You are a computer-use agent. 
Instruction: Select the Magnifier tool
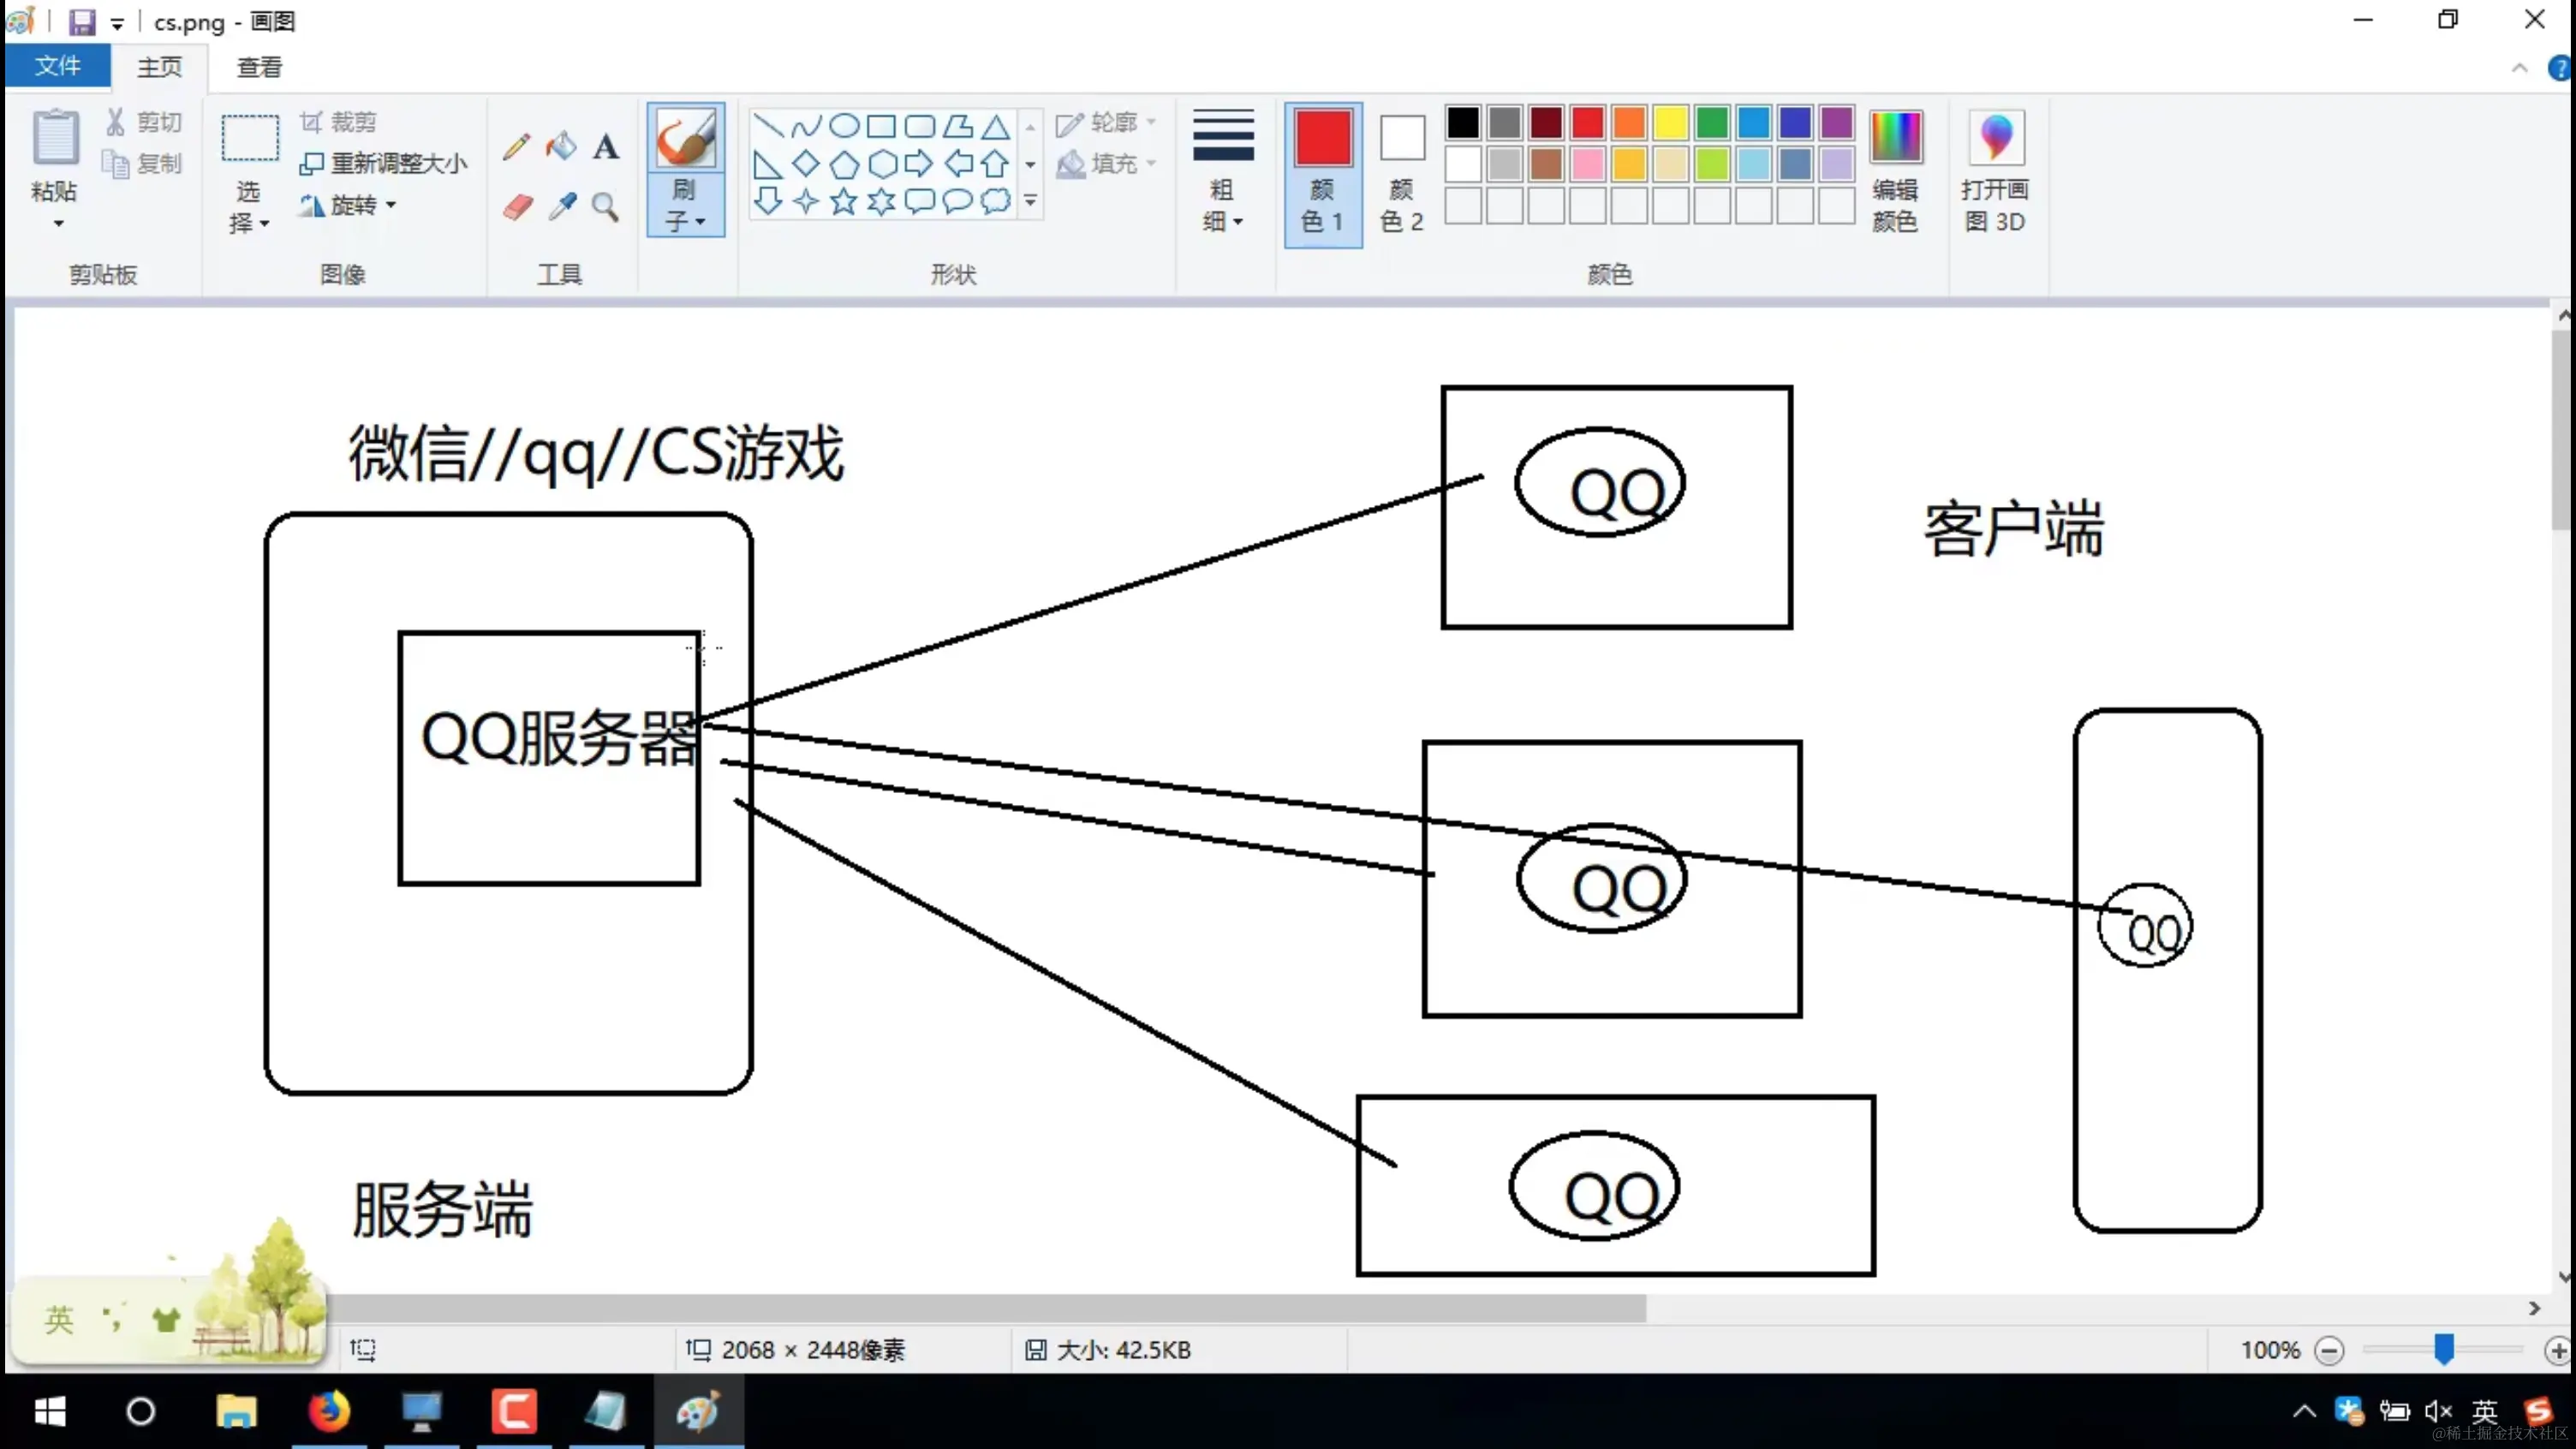(x=605, y=207)
